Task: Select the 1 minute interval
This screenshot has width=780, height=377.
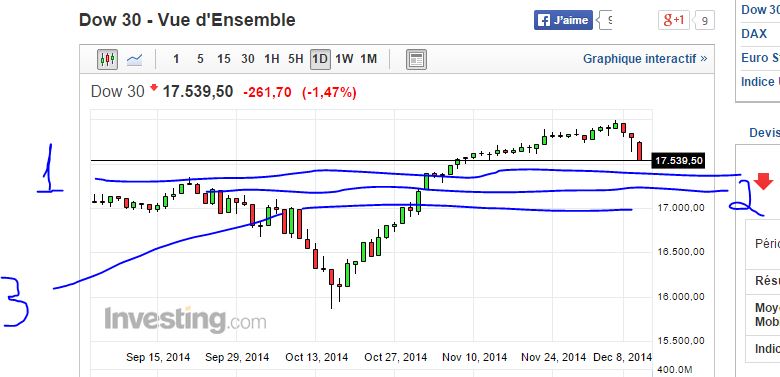Action: (x=176, y=59)
